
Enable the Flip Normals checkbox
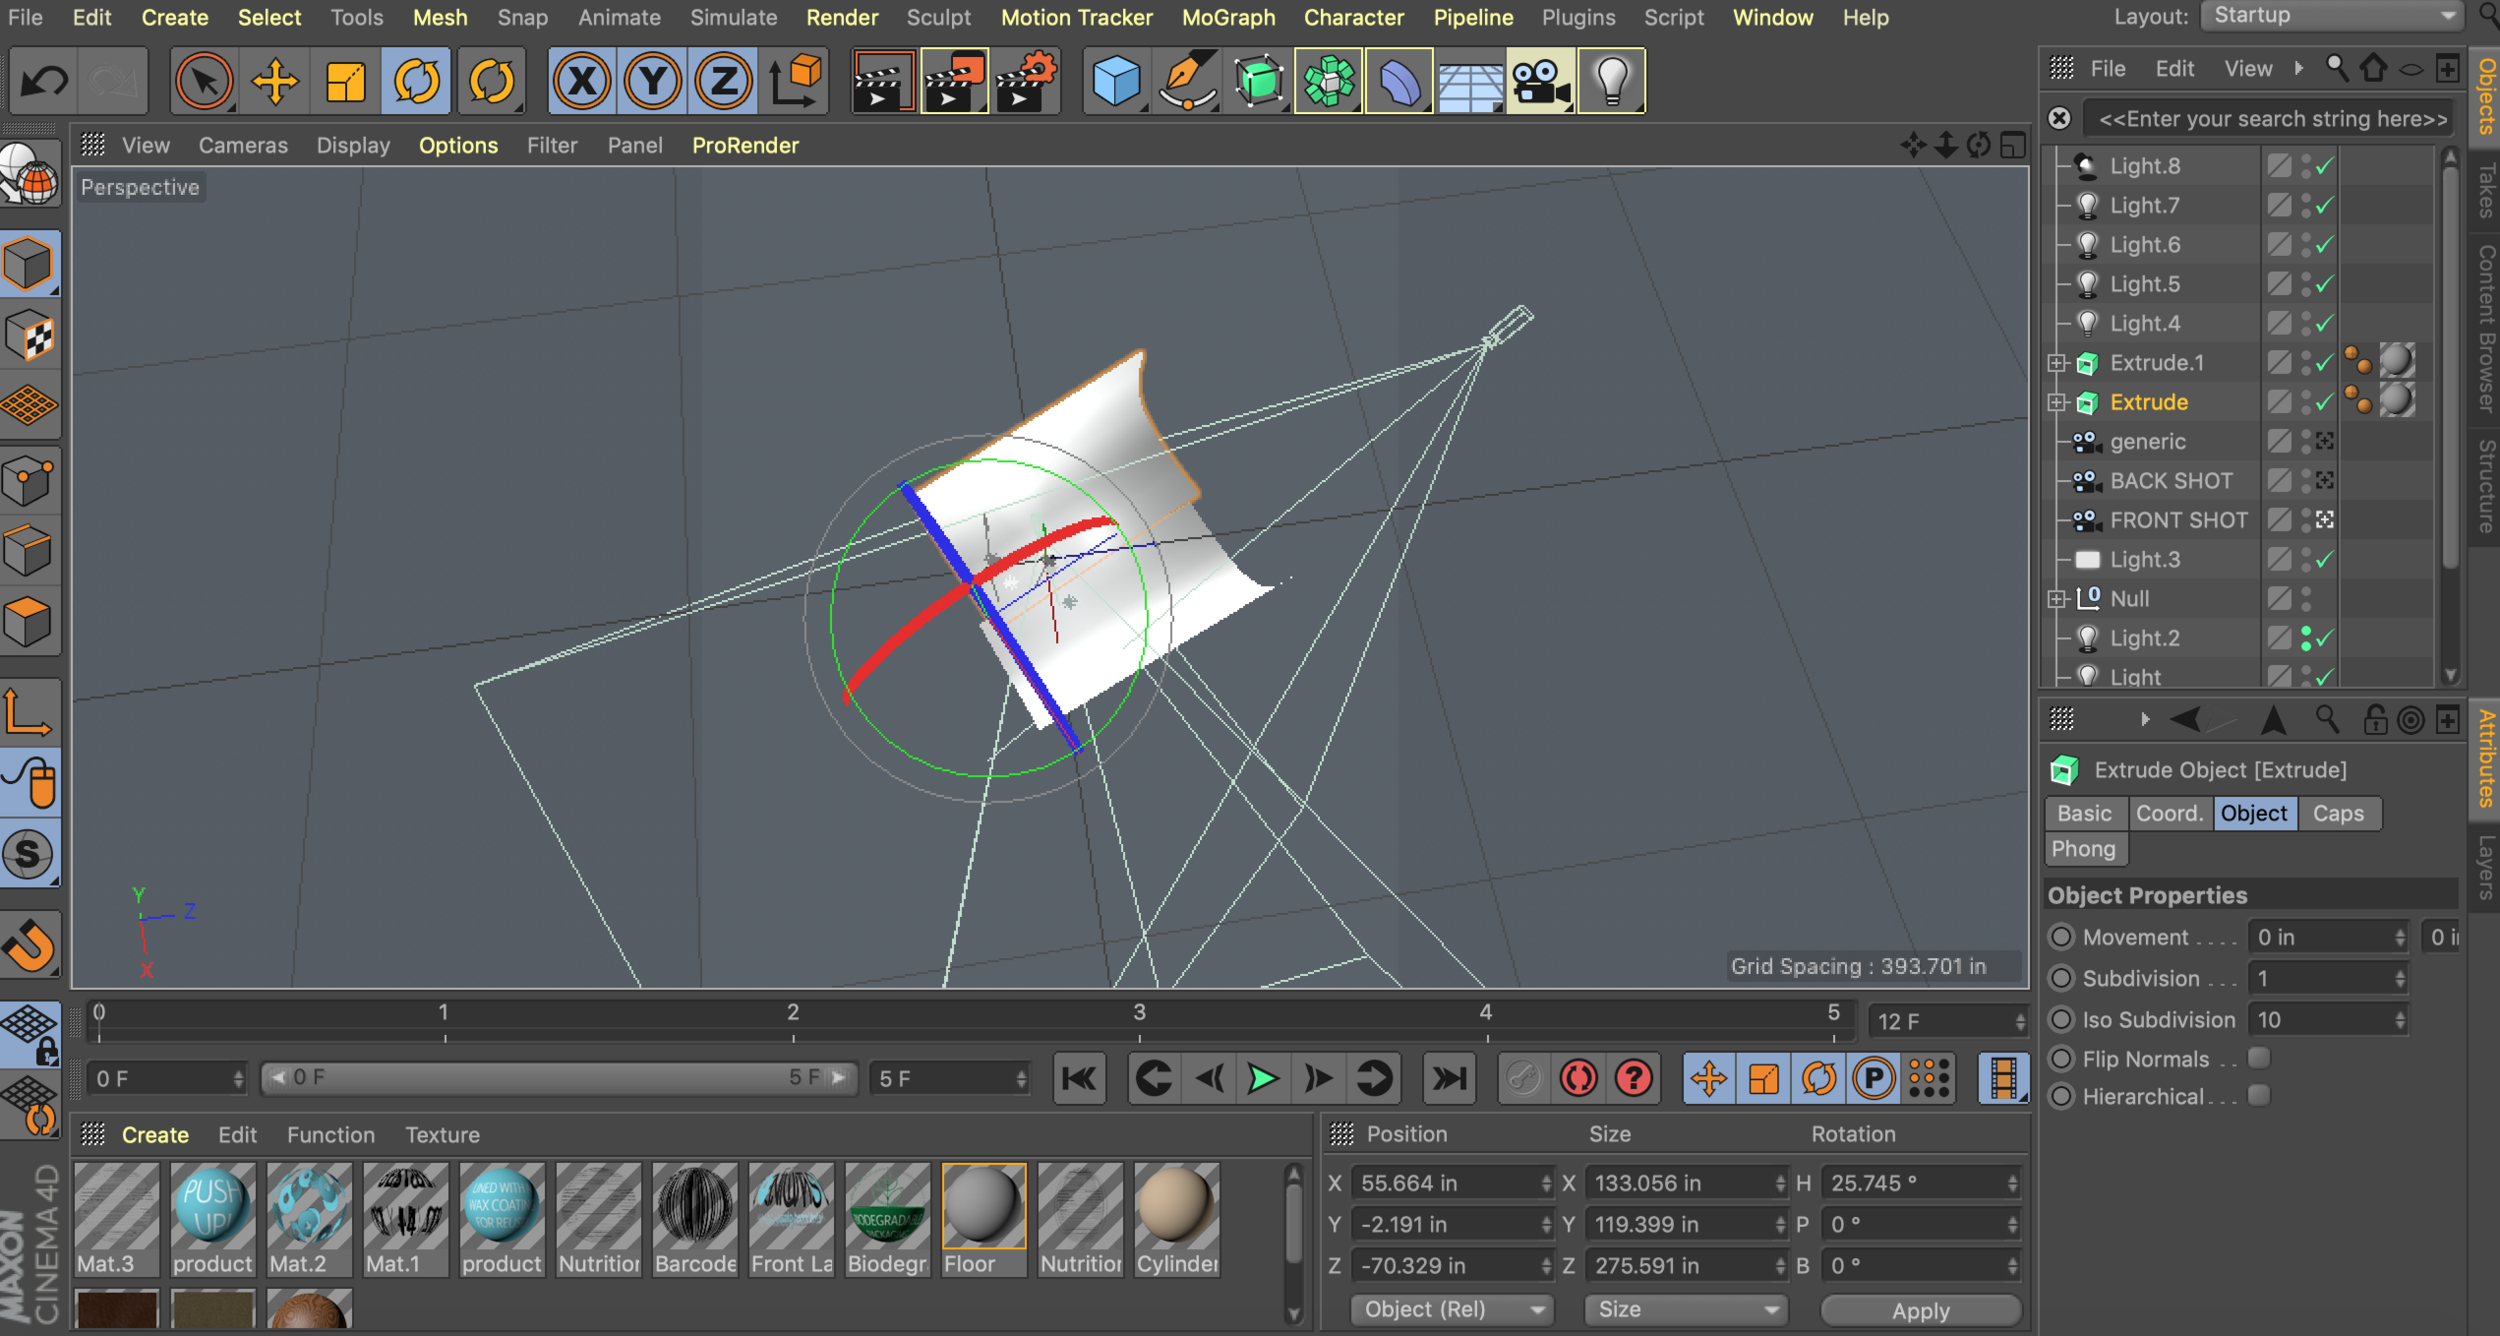[2258, 1058]
